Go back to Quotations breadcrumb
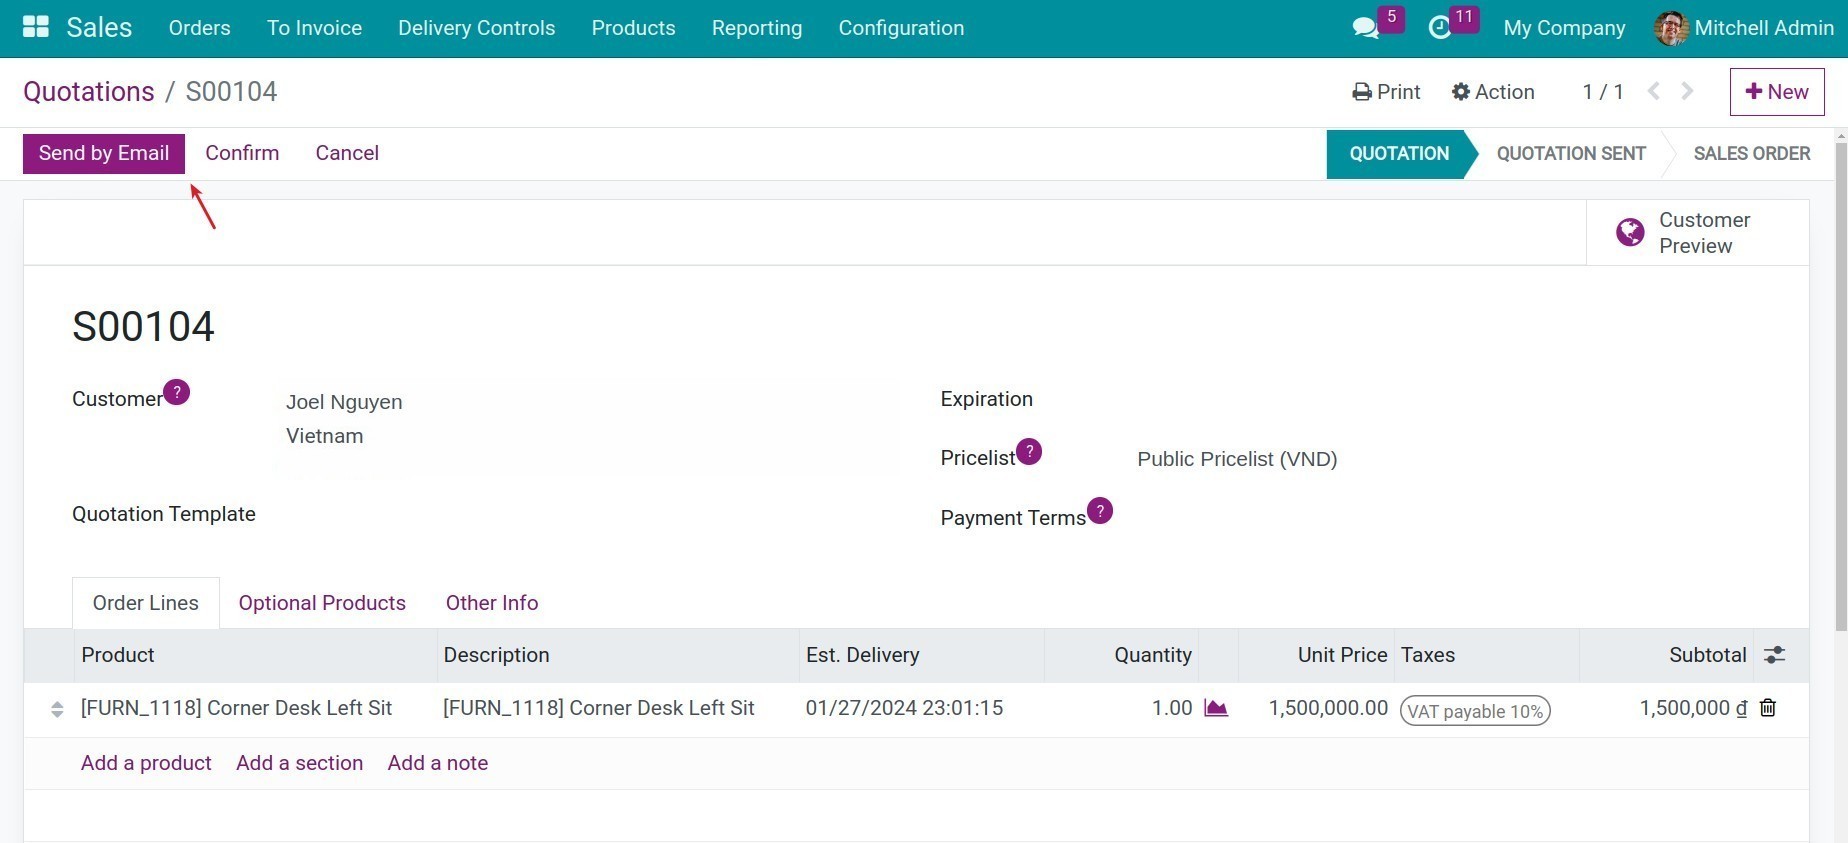 [89, 91]
